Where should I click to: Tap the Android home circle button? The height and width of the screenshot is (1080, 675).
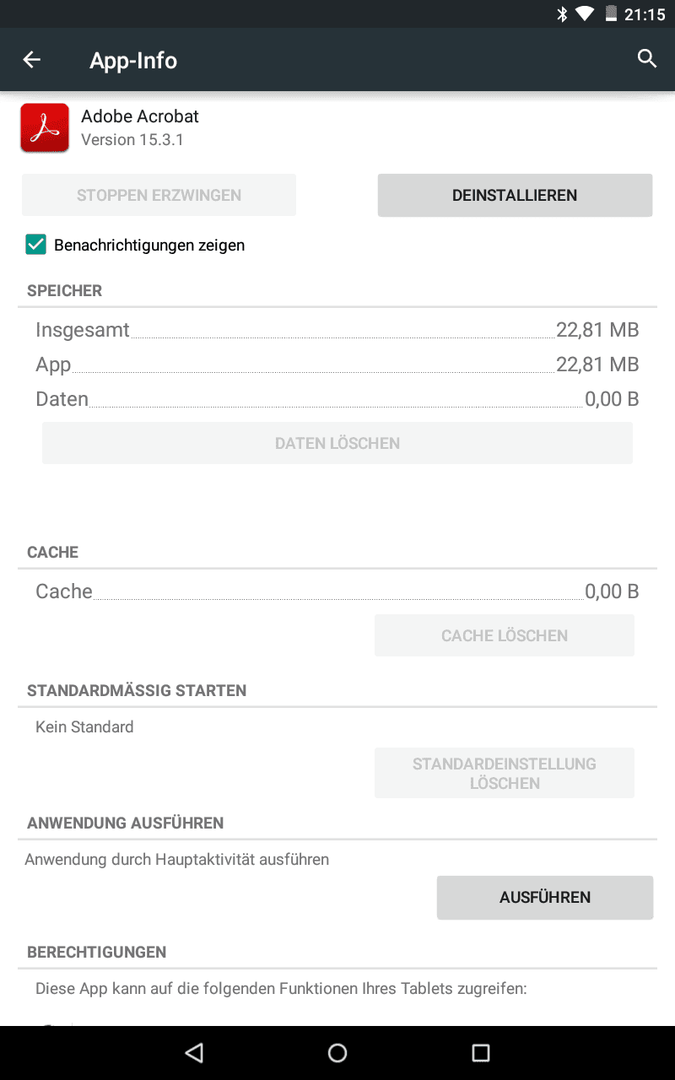[x=338, y=1052]
